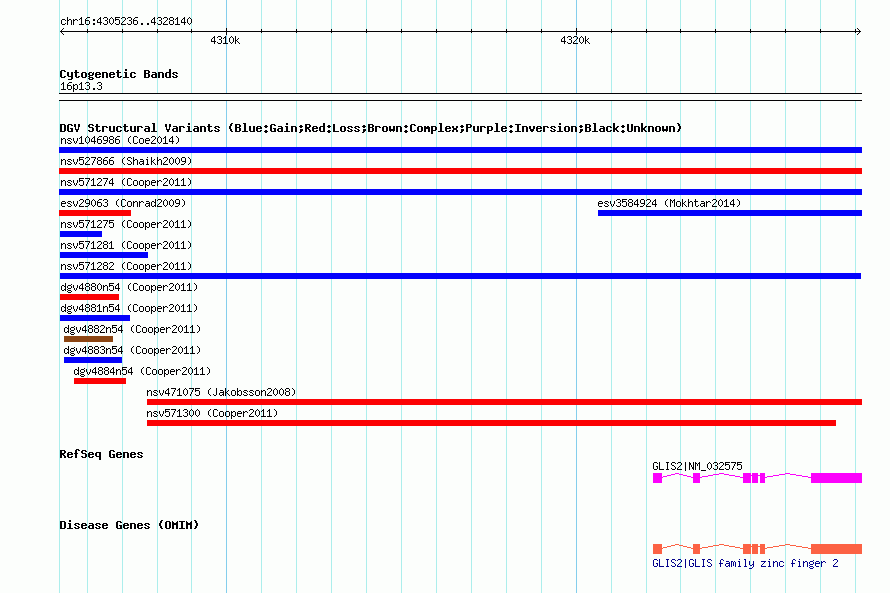Click the nsv571281 (Cooper2011) label

coord(126,245)
